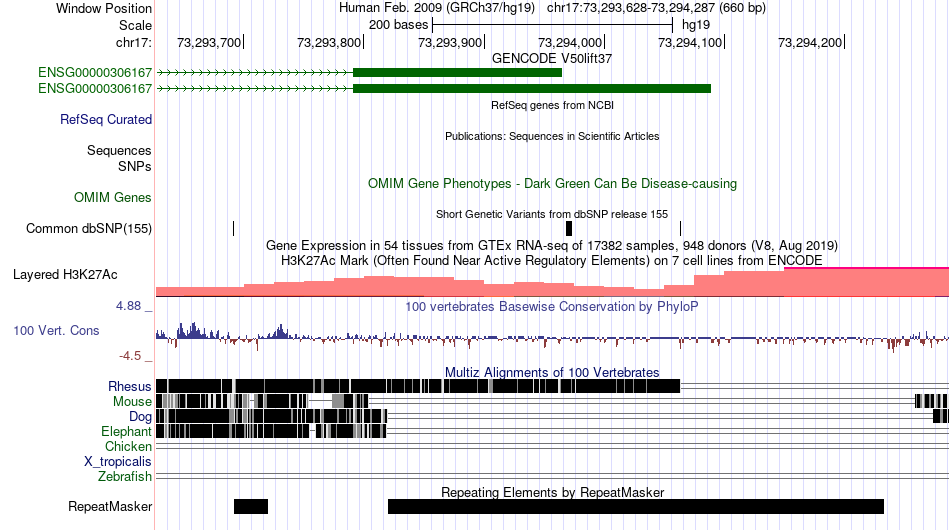The width and height of the screenshot is (950, 530).
Task: Click the pink H3K27Ac signal histogram
Action: [552, 282]
